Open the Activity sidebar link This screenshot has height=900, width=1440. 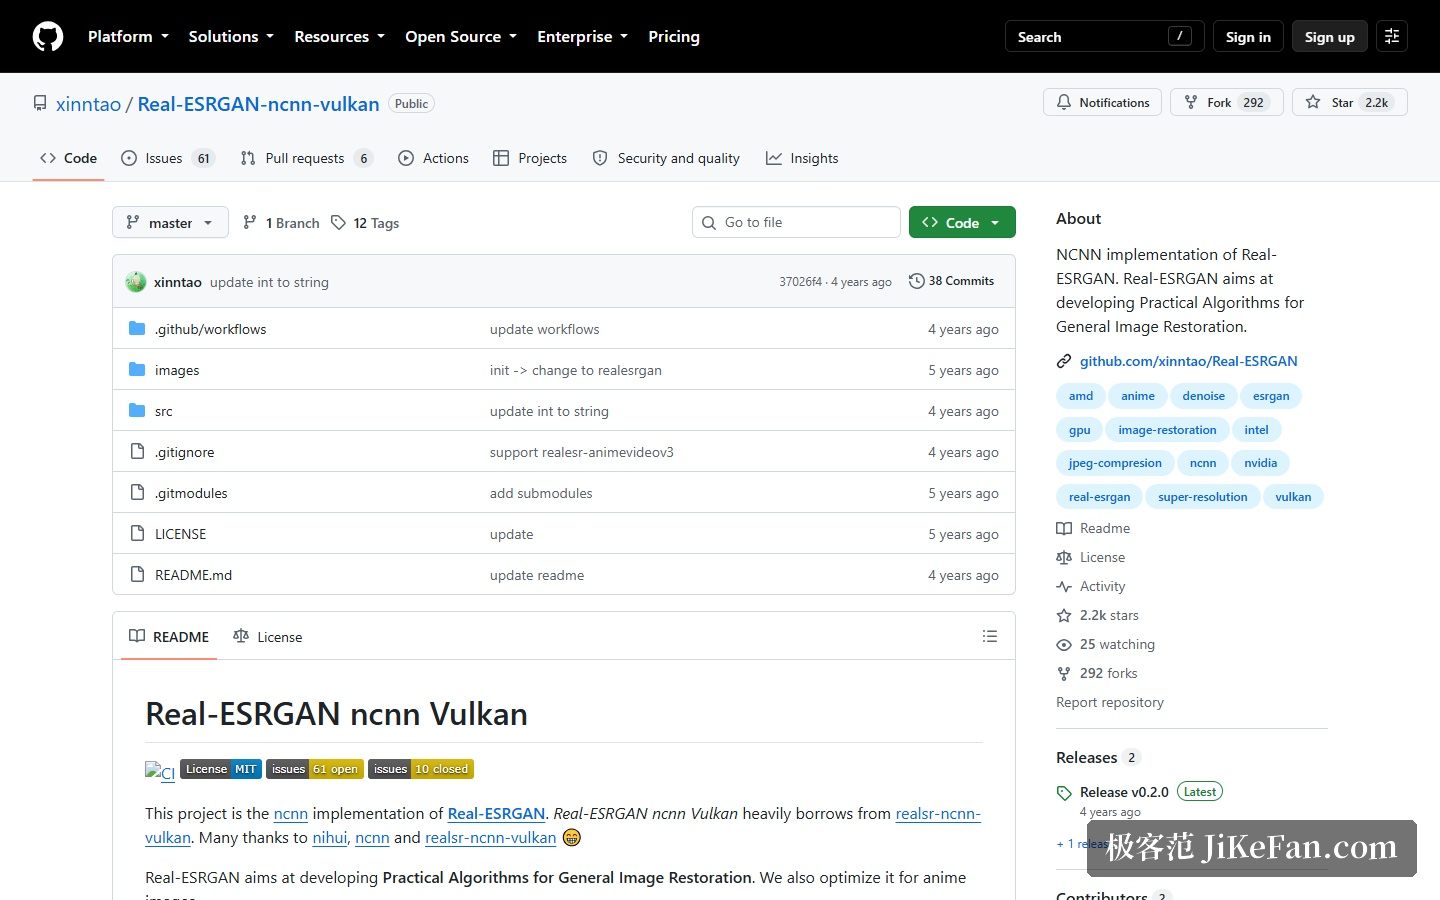(1090, 587)
